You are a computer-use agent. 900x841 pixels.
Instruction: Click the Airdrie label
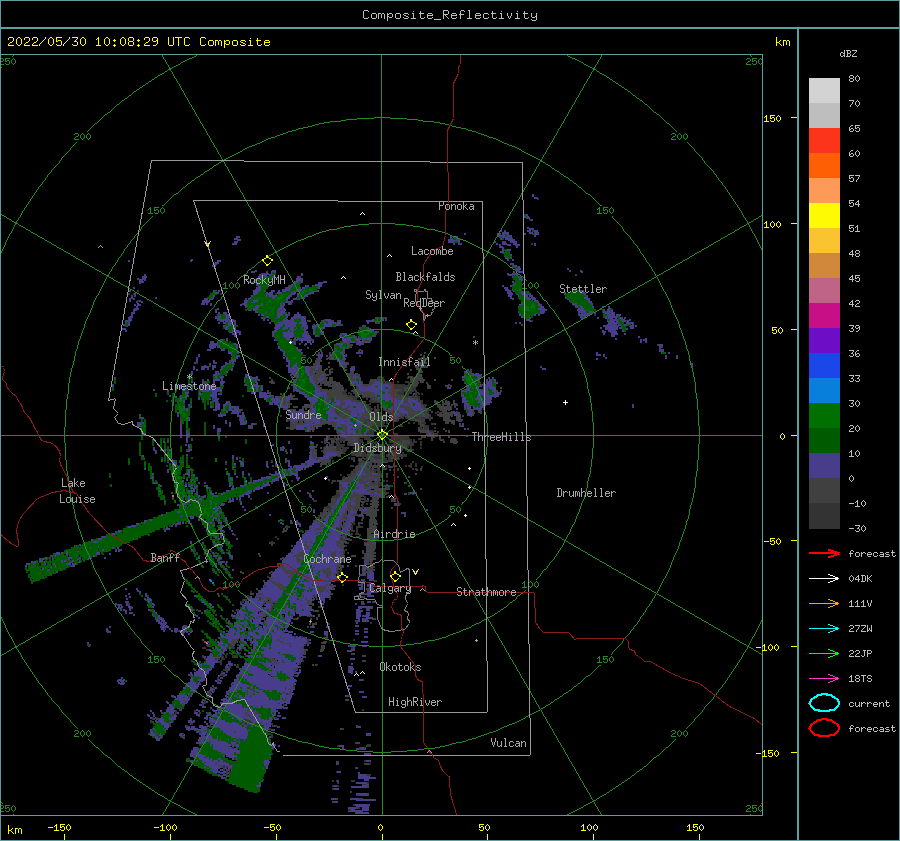pos(394,534)
